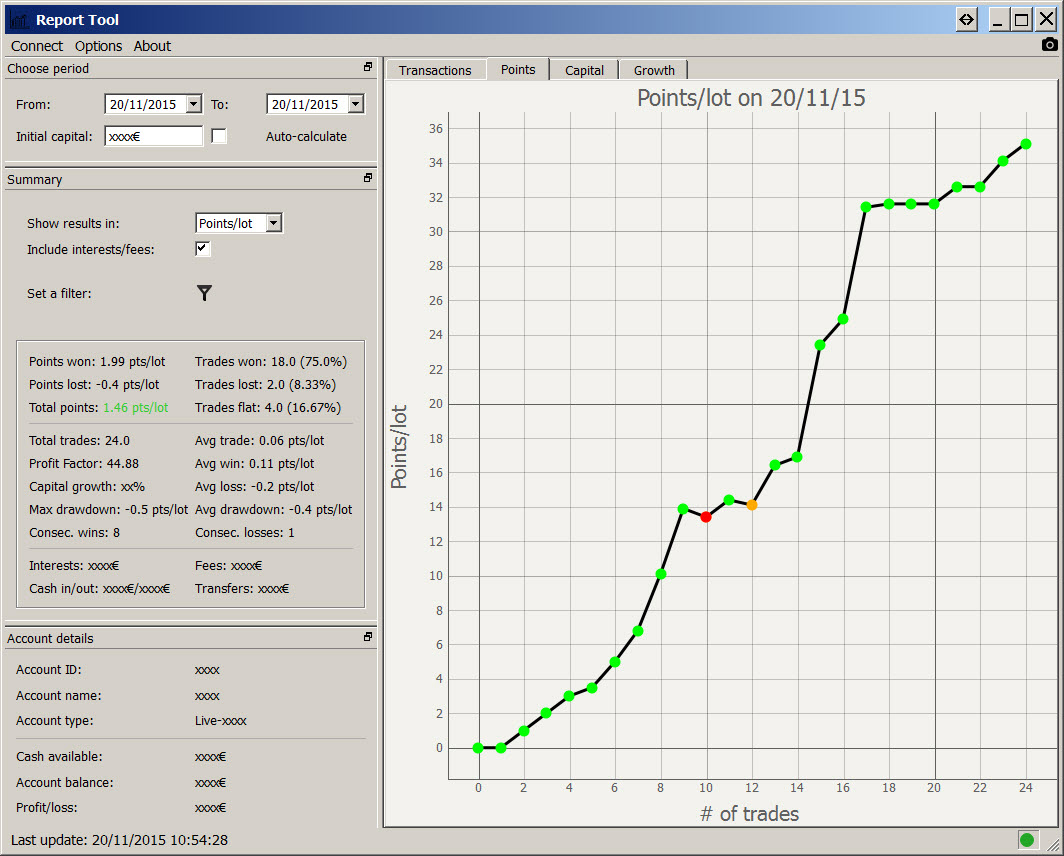Float the Summary panel
Image resolution: width=1064 pixels, height=856 pixels.
click(368, 179)
